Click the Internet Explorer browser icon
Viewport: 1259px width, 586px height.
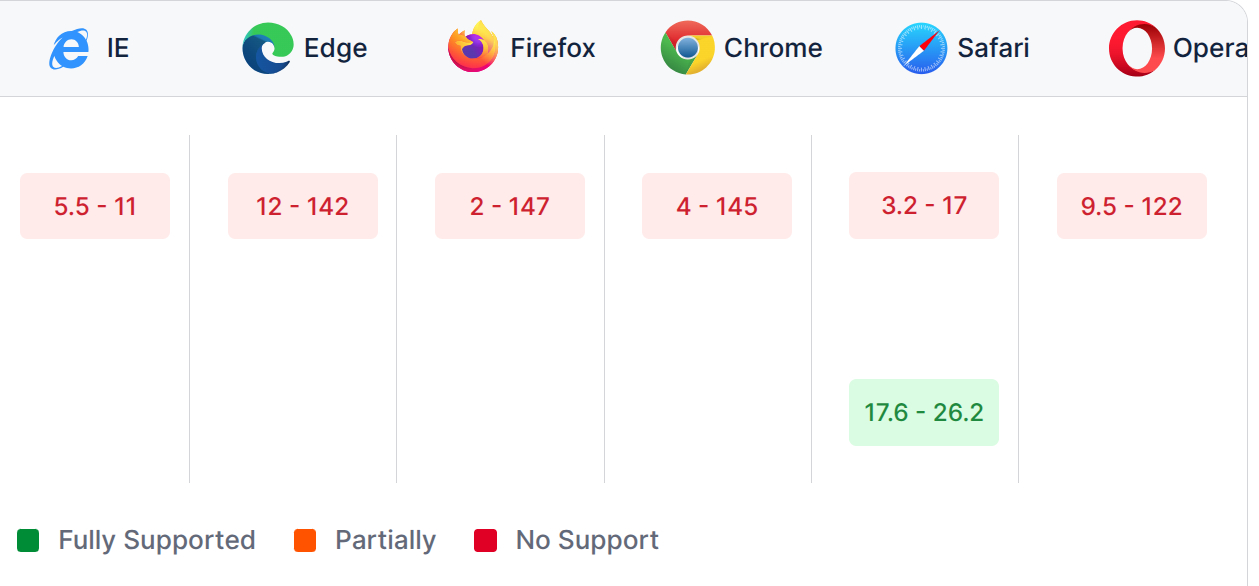point(69,48)
